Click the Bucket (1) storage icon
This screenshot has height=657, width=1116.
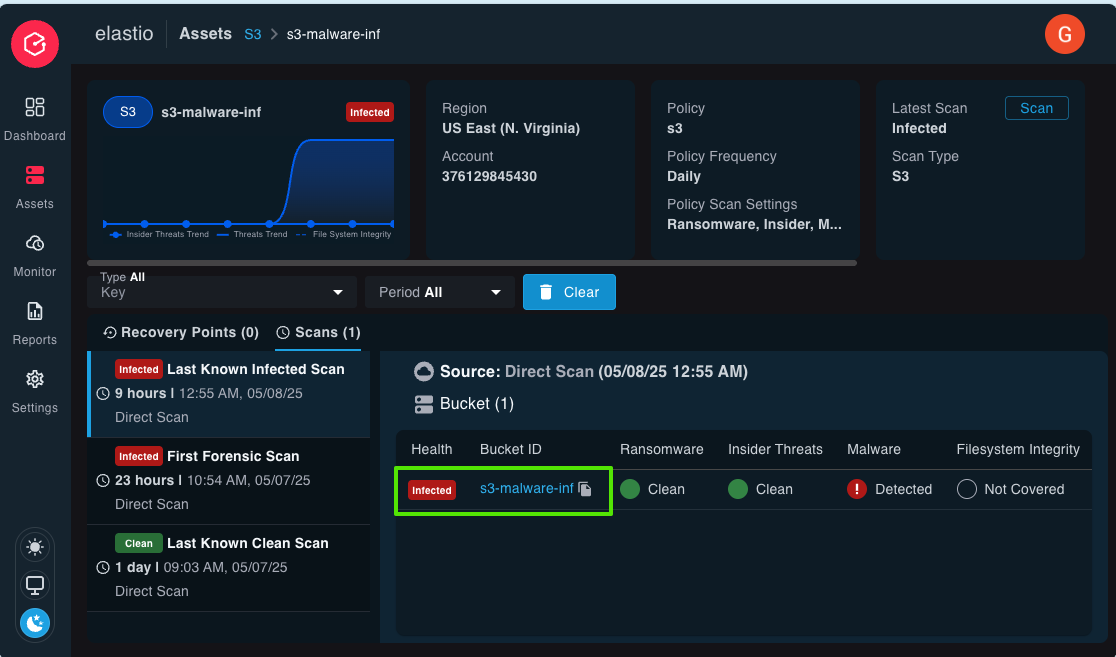tap(423, 404)
